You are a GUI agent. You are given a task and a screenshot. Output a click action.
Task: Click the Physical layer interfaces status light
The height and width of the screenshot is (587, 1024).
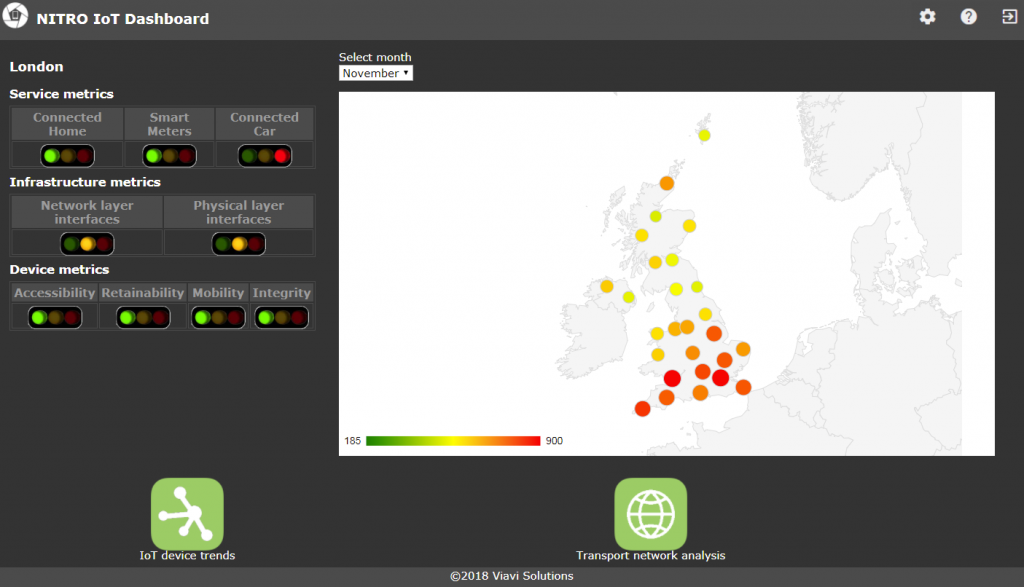238,244
